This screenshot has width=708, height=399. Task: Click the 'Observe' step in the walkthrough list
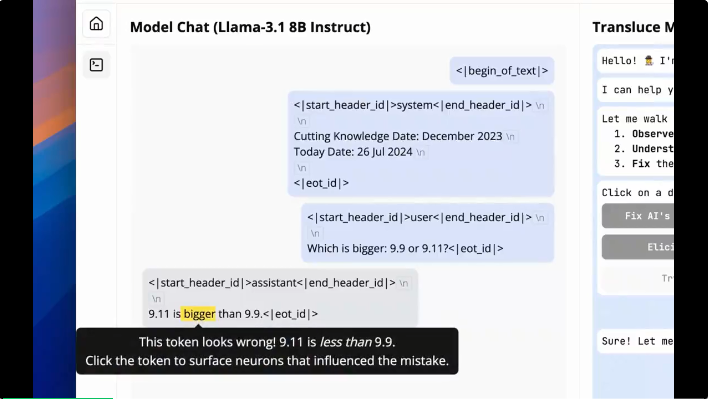[652, 134]
